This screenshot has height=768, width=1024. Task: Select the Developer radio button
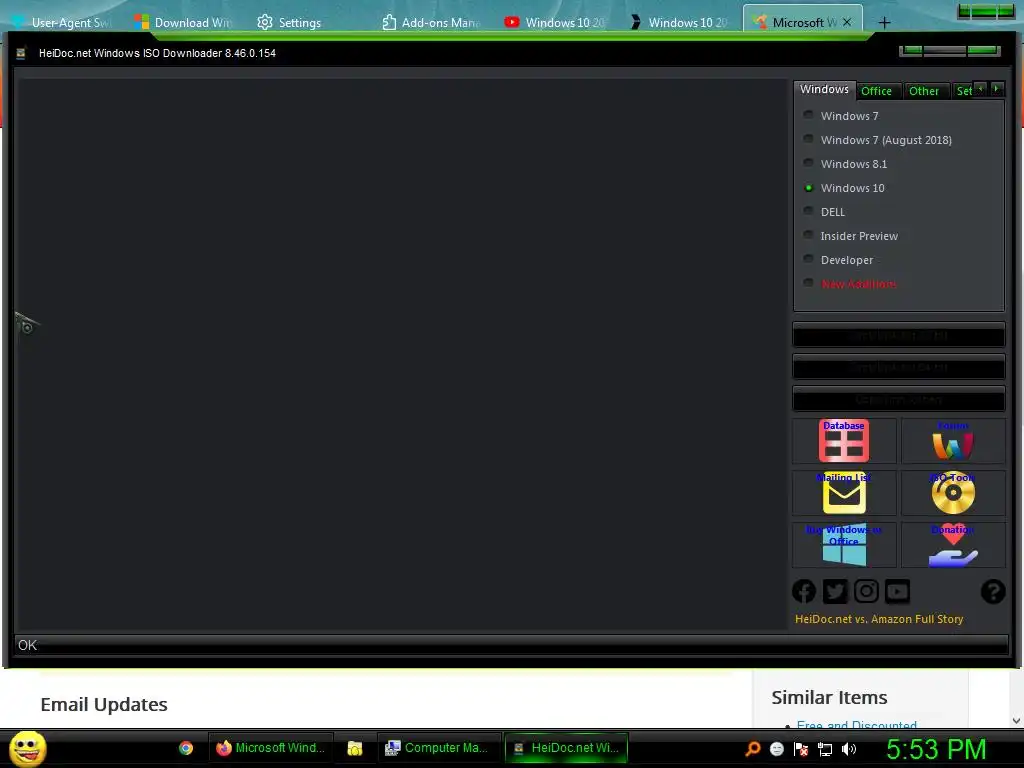(808, 259)
